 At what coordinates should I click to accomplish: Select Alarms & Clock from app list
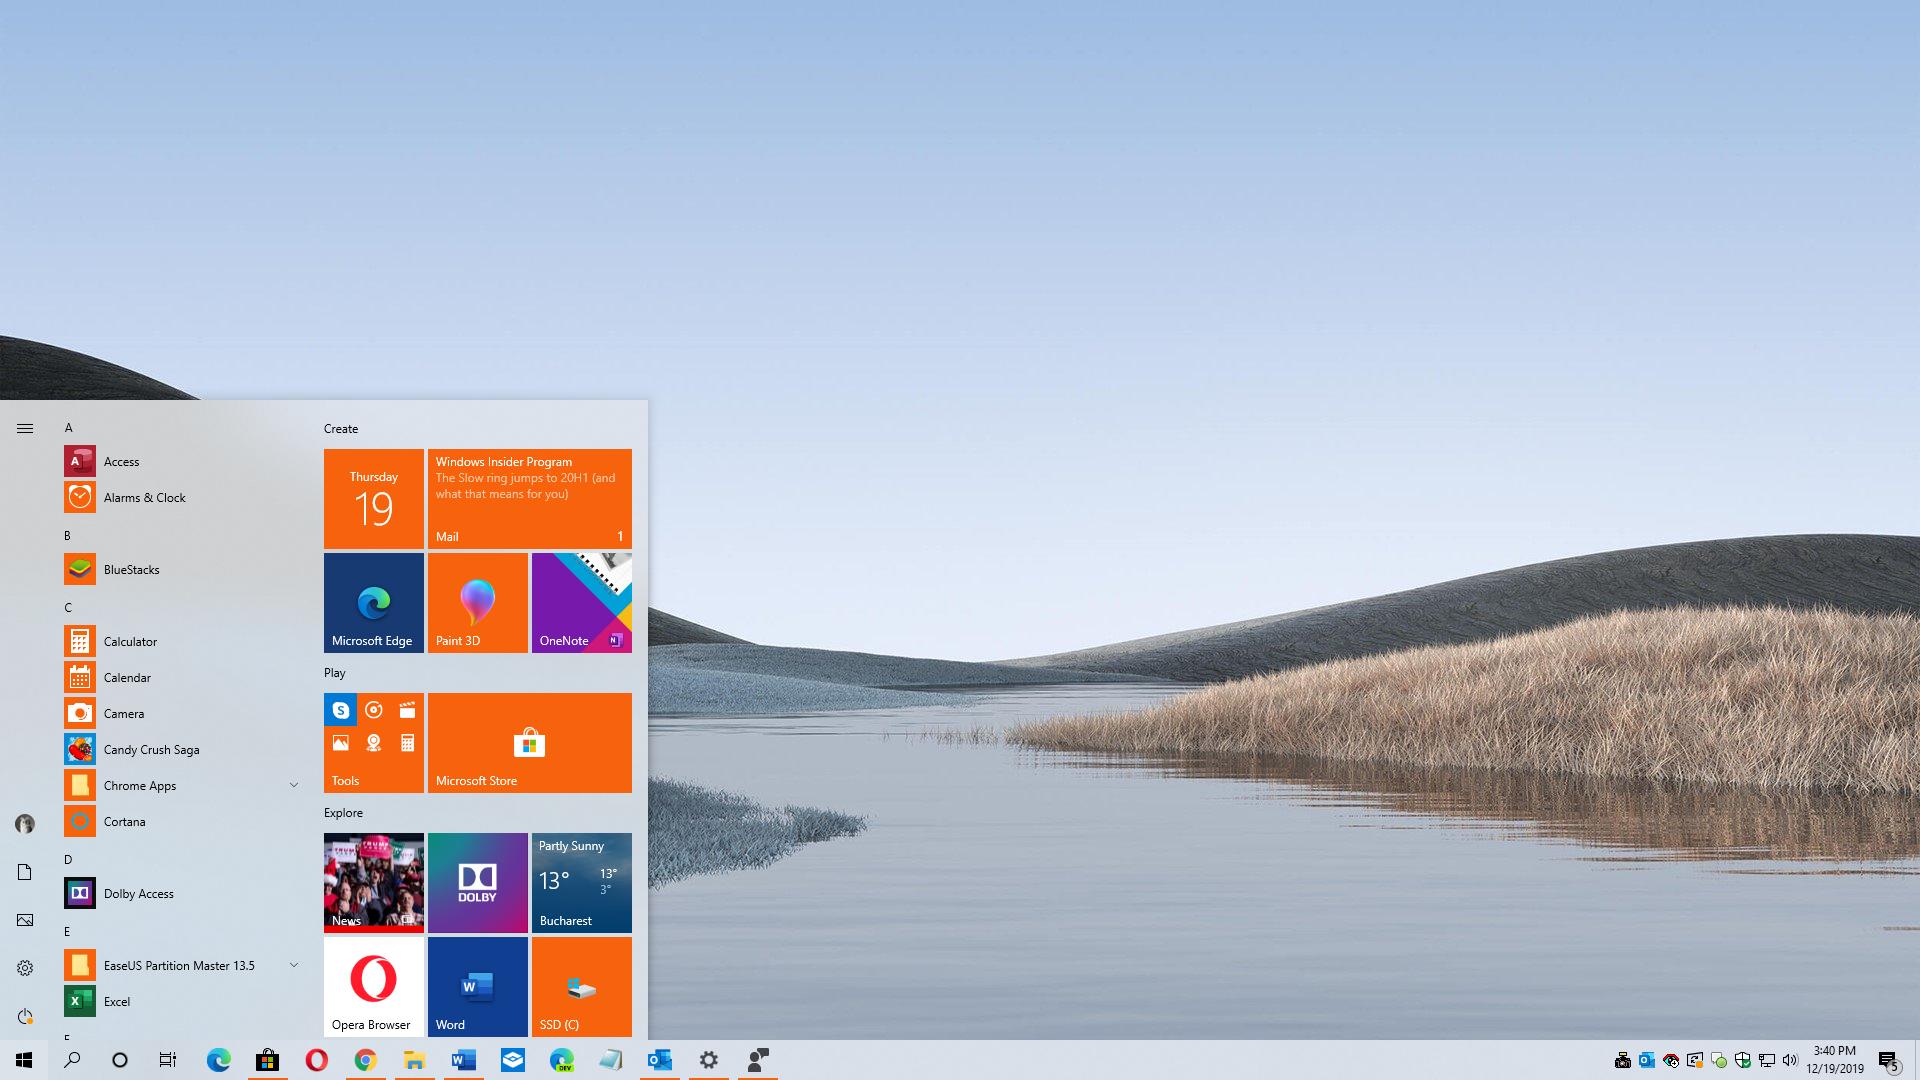(x=145, y=497)
